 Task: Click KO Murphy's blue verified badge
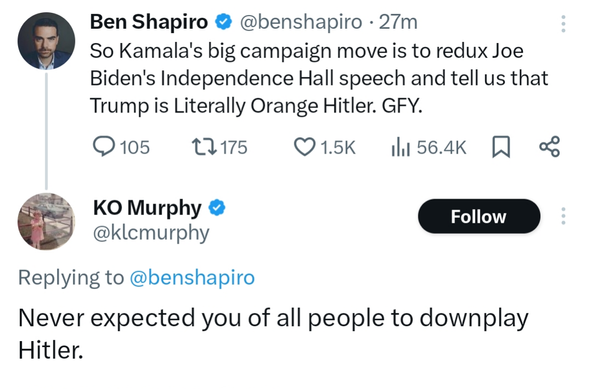click(x=217, y=208)
